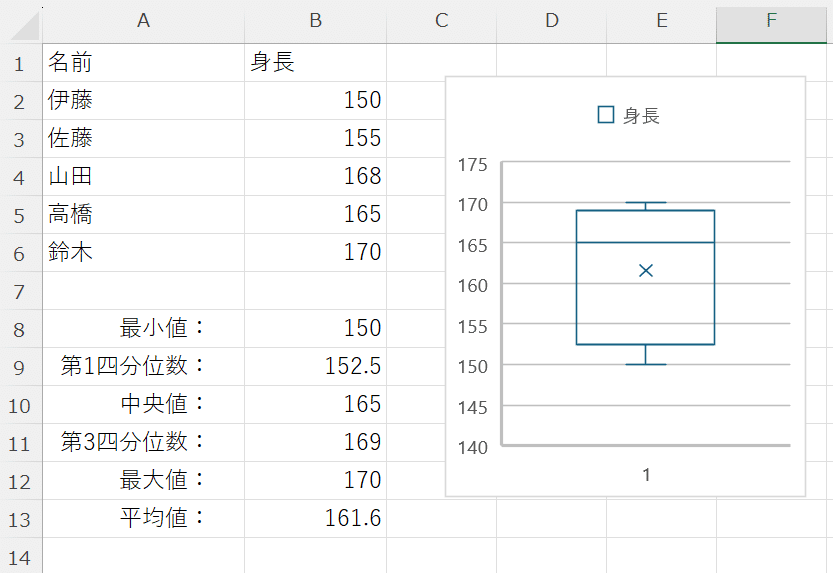Image resolution: width=833 pixels, height=573 pixels.
Task: Select the 平均値： label cell
Action: 143,518
